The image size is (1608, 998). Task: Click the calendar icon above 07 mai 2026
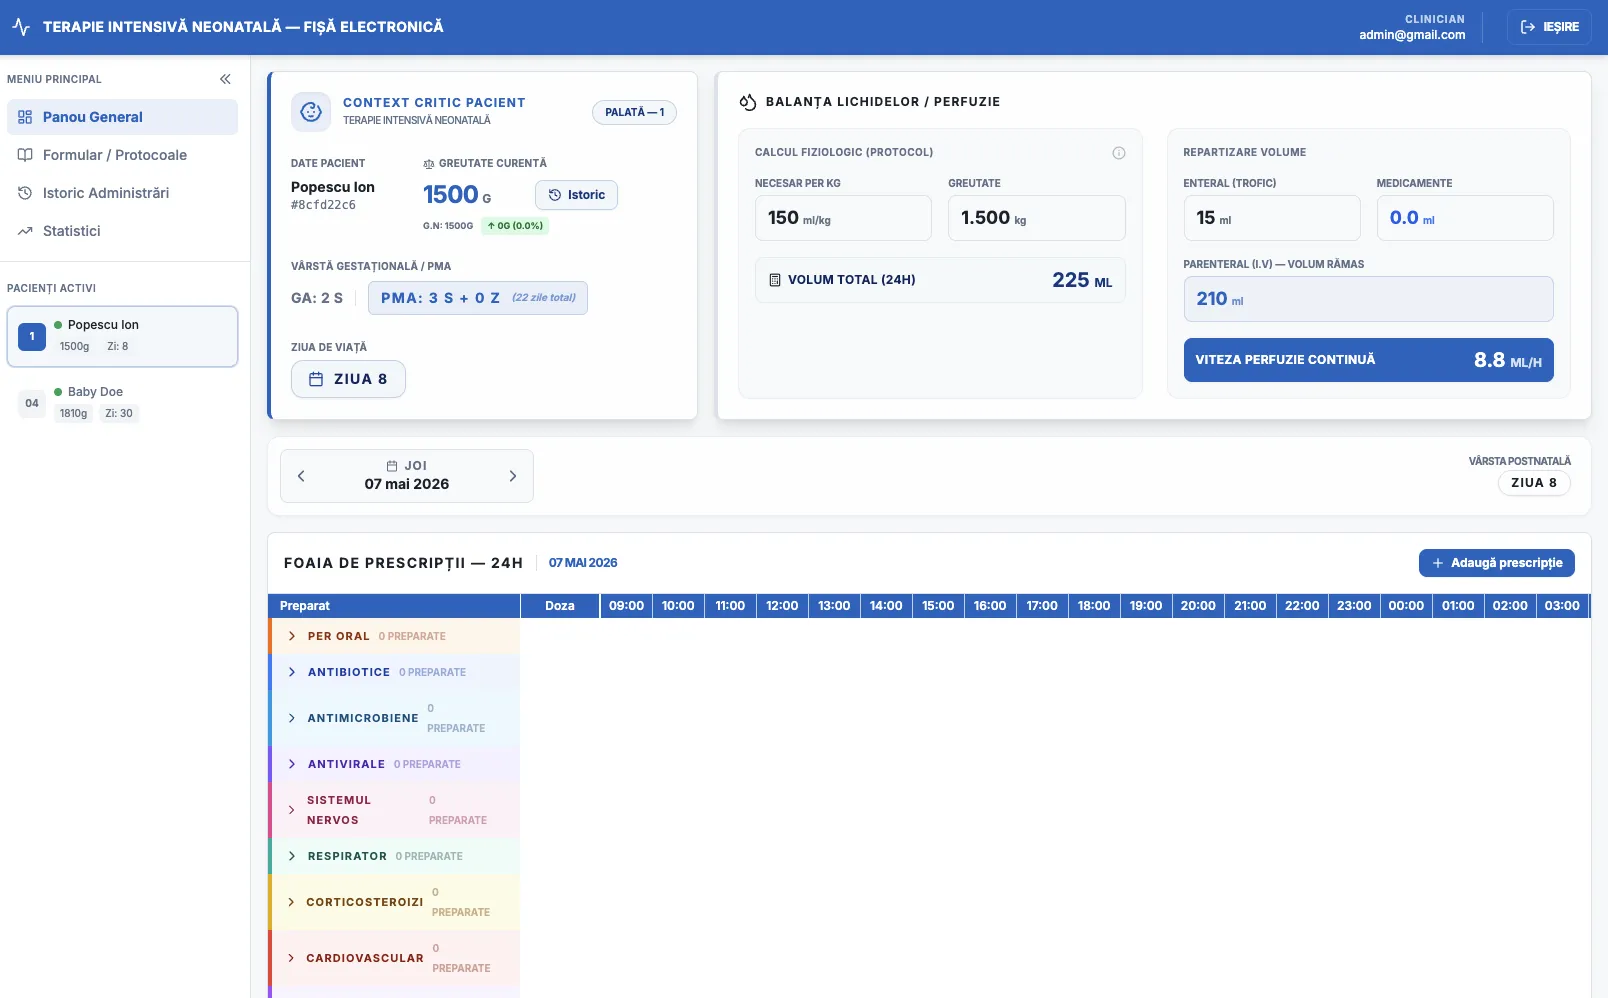[x=392, y=466]
